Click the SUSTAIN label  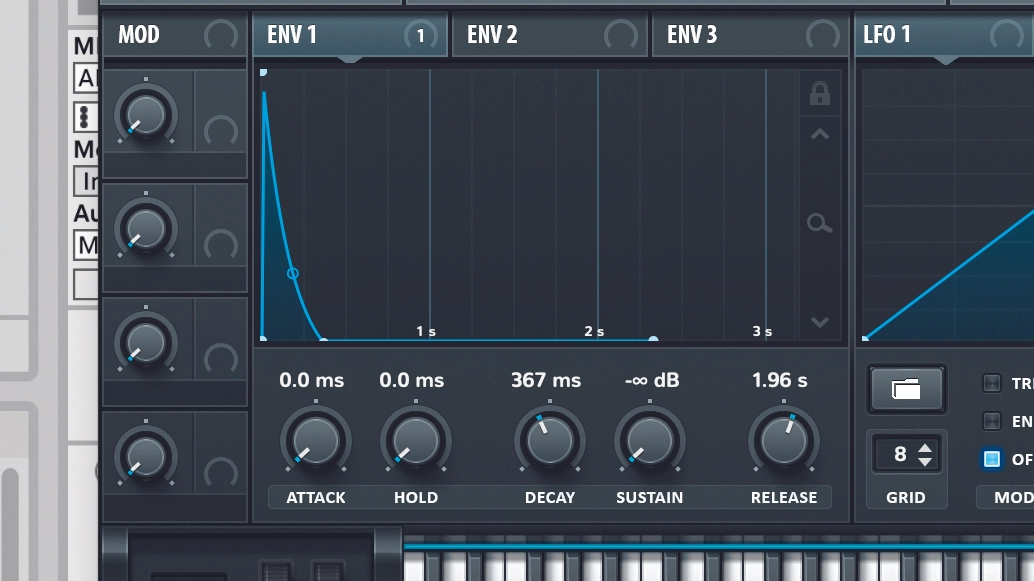click(650, 498)
